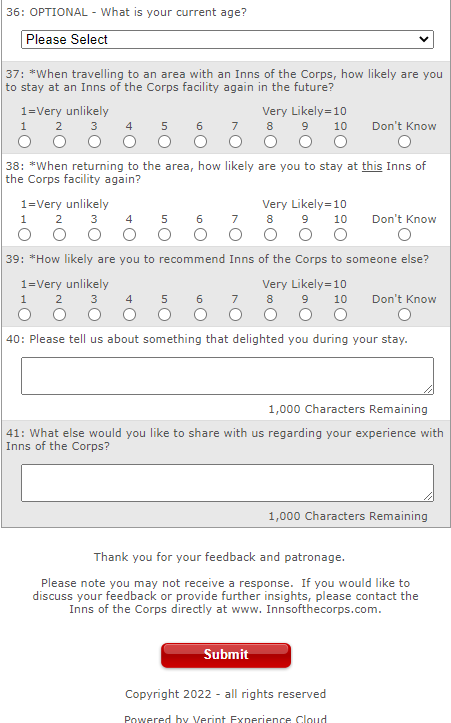
Task: Select rating 8 for question 38
Action: tap(270, 235)
